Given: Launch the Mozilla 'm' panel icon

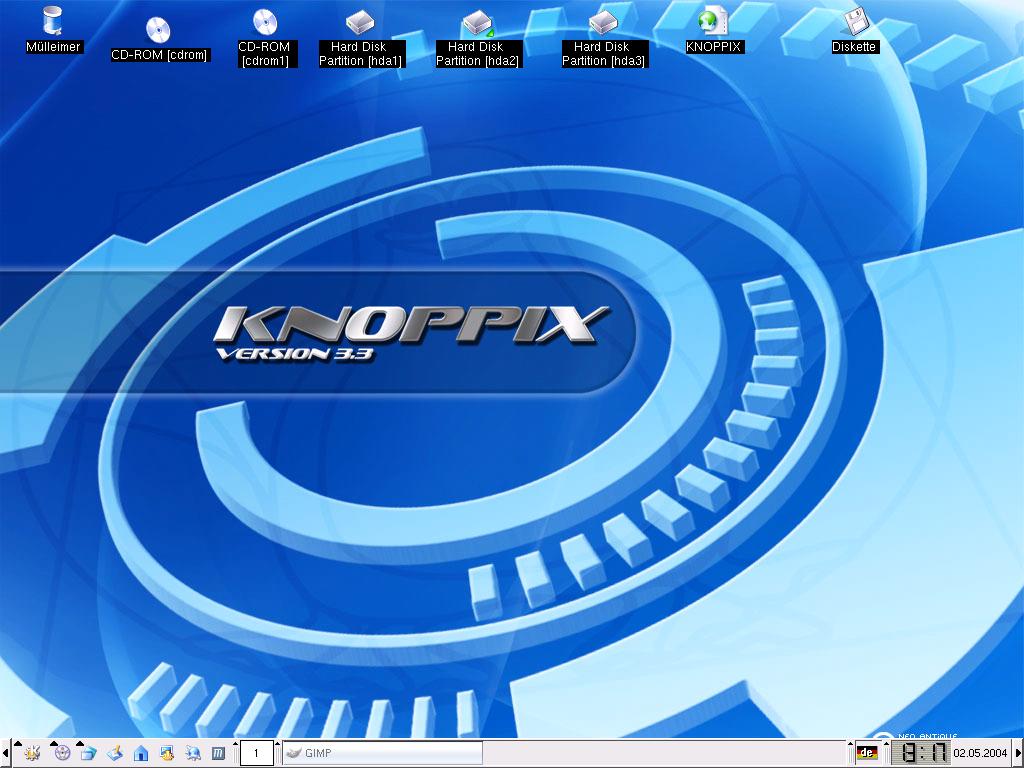Looking at the screenshot, I should click(x=218, y=753).
